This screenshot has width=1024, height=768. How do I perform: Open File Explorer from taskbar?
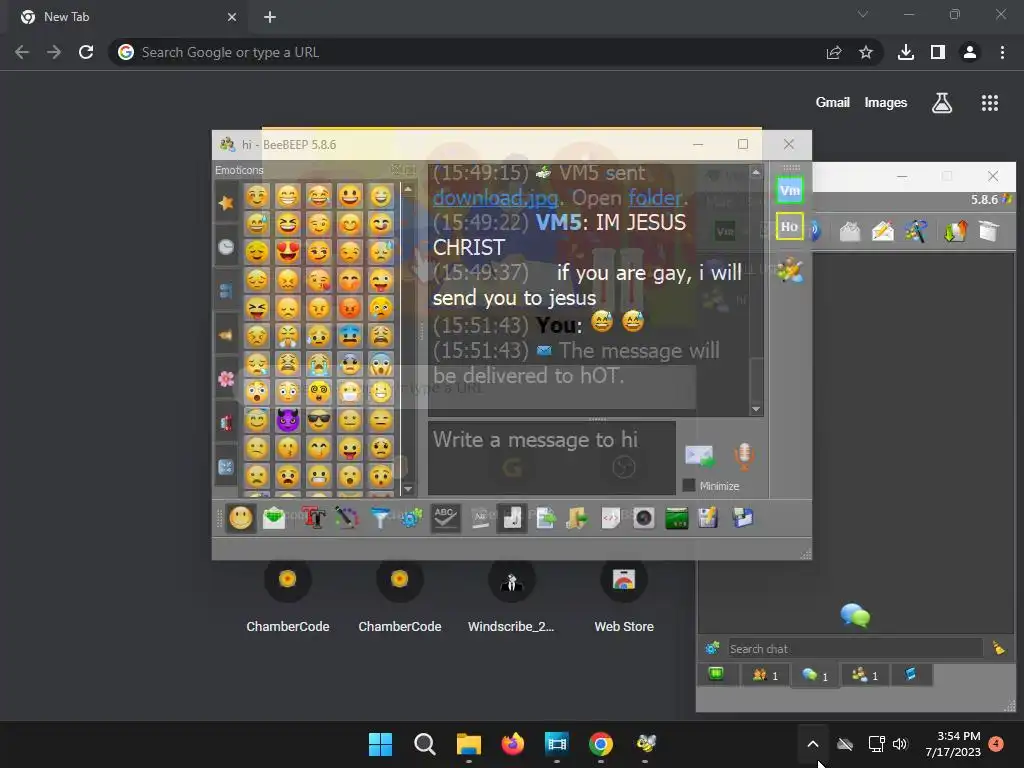[468, 744]
